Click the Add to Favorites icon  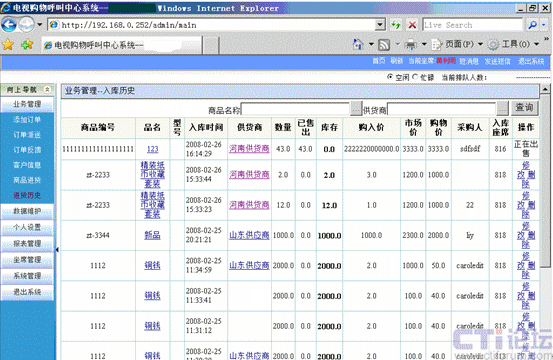(x=27, y=45)
